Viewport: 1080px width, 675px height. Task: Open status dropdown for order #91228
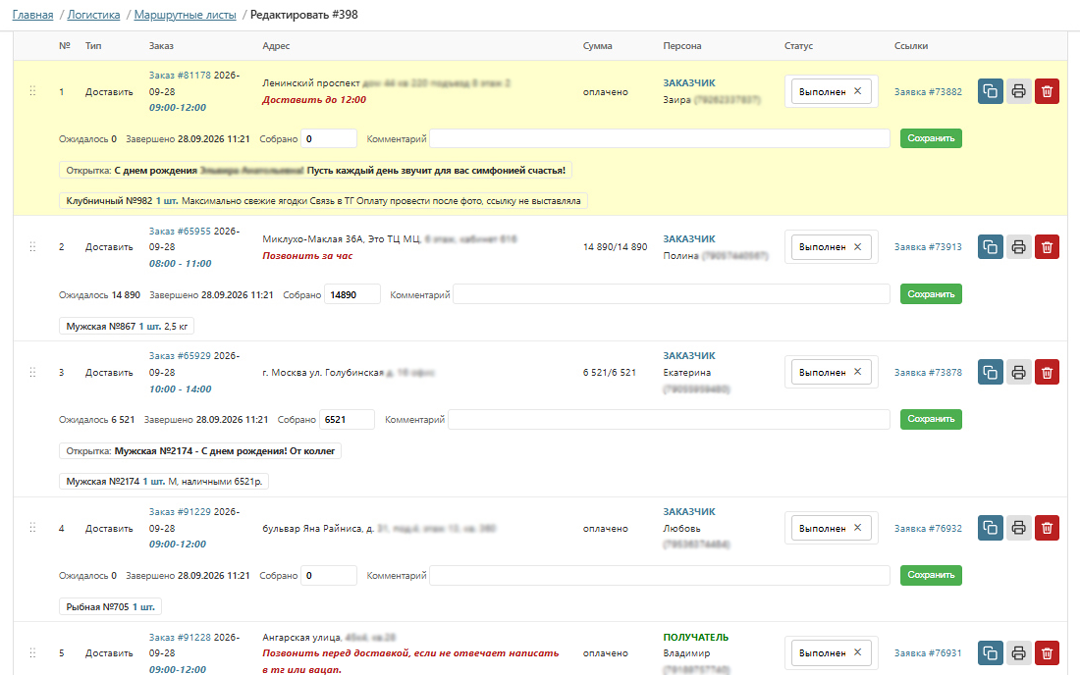click(x=831, y=653)
